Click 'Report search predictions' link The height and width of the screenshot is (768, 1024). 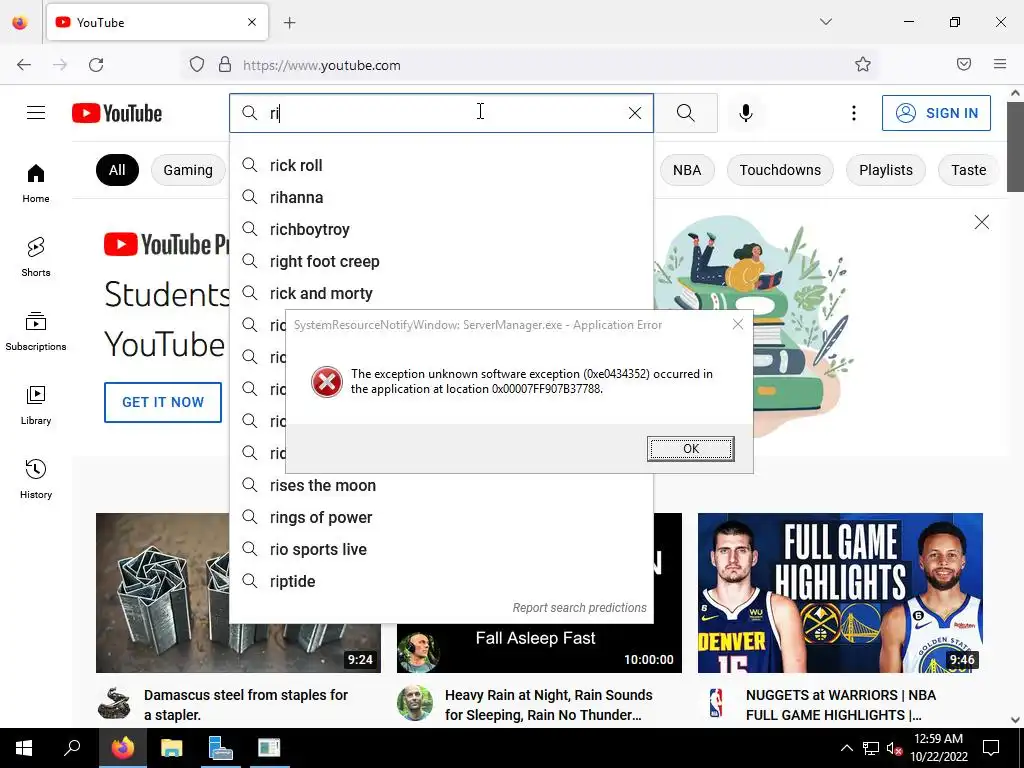click(x=579, y=607)
